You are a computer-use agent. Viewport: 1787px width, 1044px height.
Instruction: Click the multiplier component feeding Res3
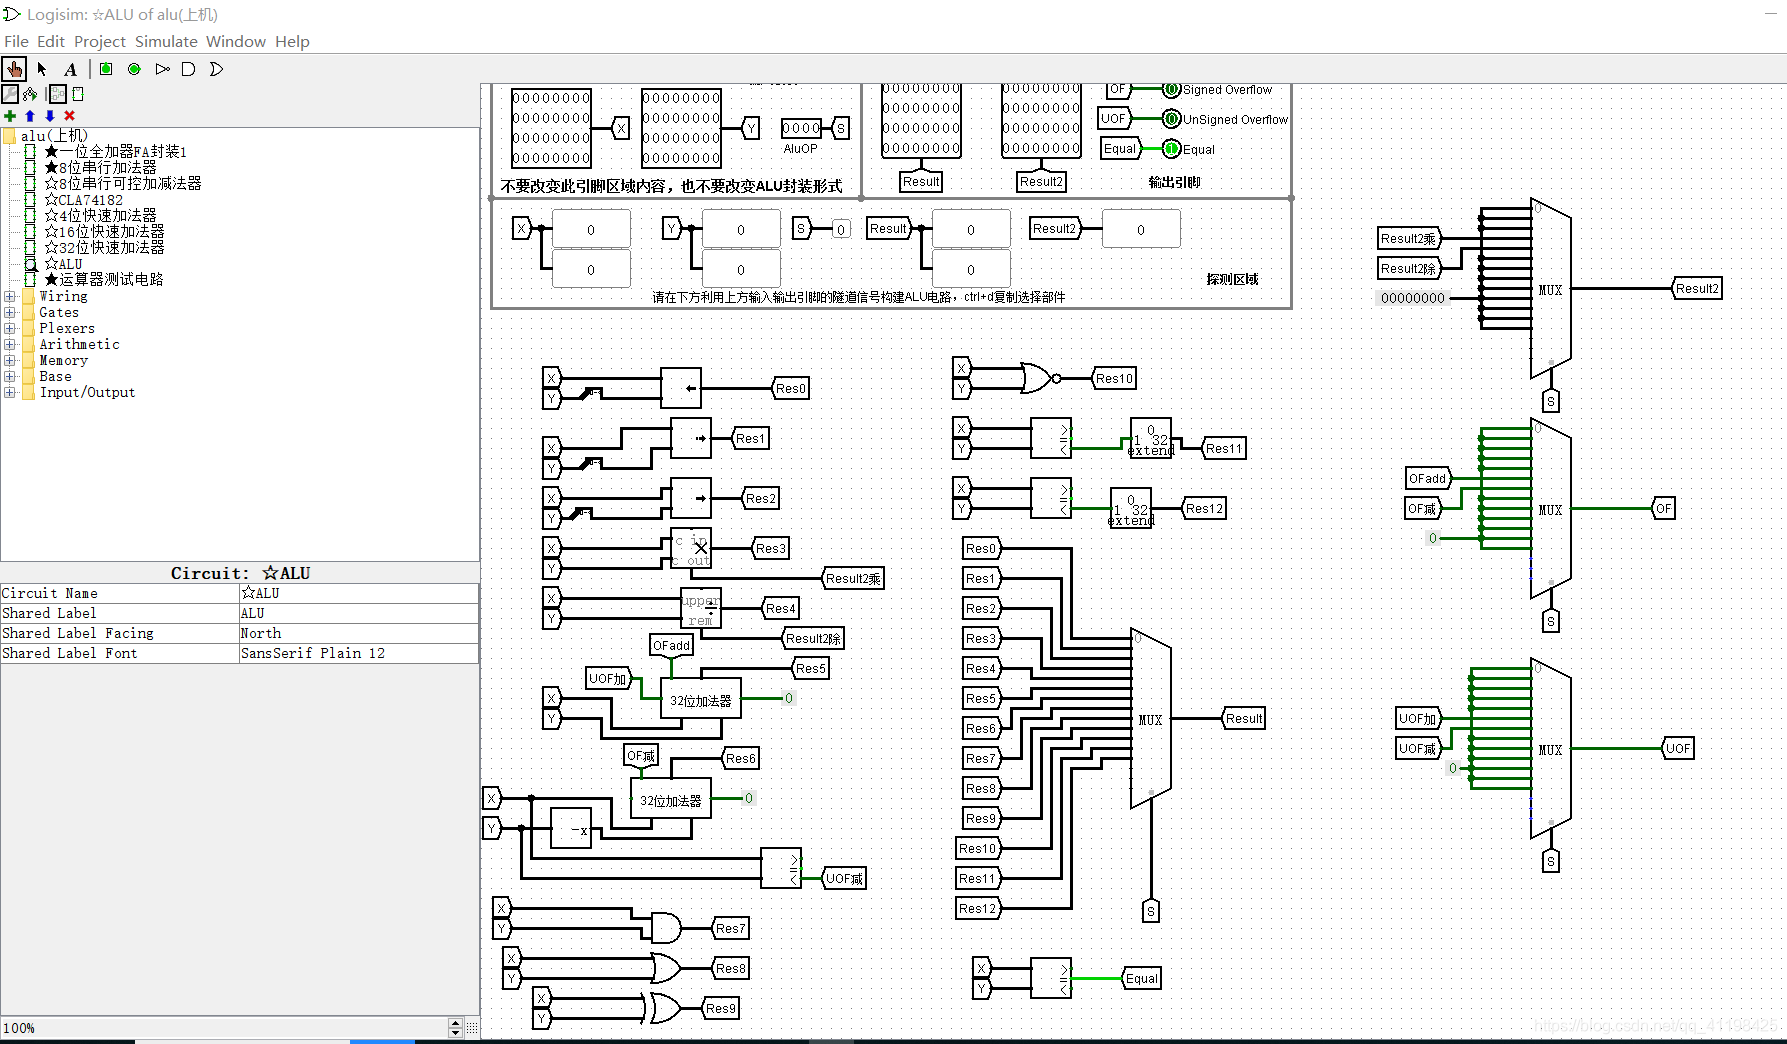(691, 548)
